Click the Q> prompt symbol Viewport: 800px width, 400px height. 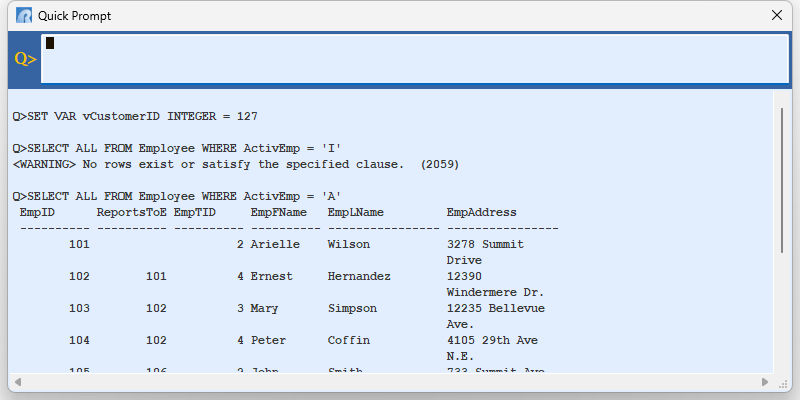pyautogui.click(x=25, y=59)
